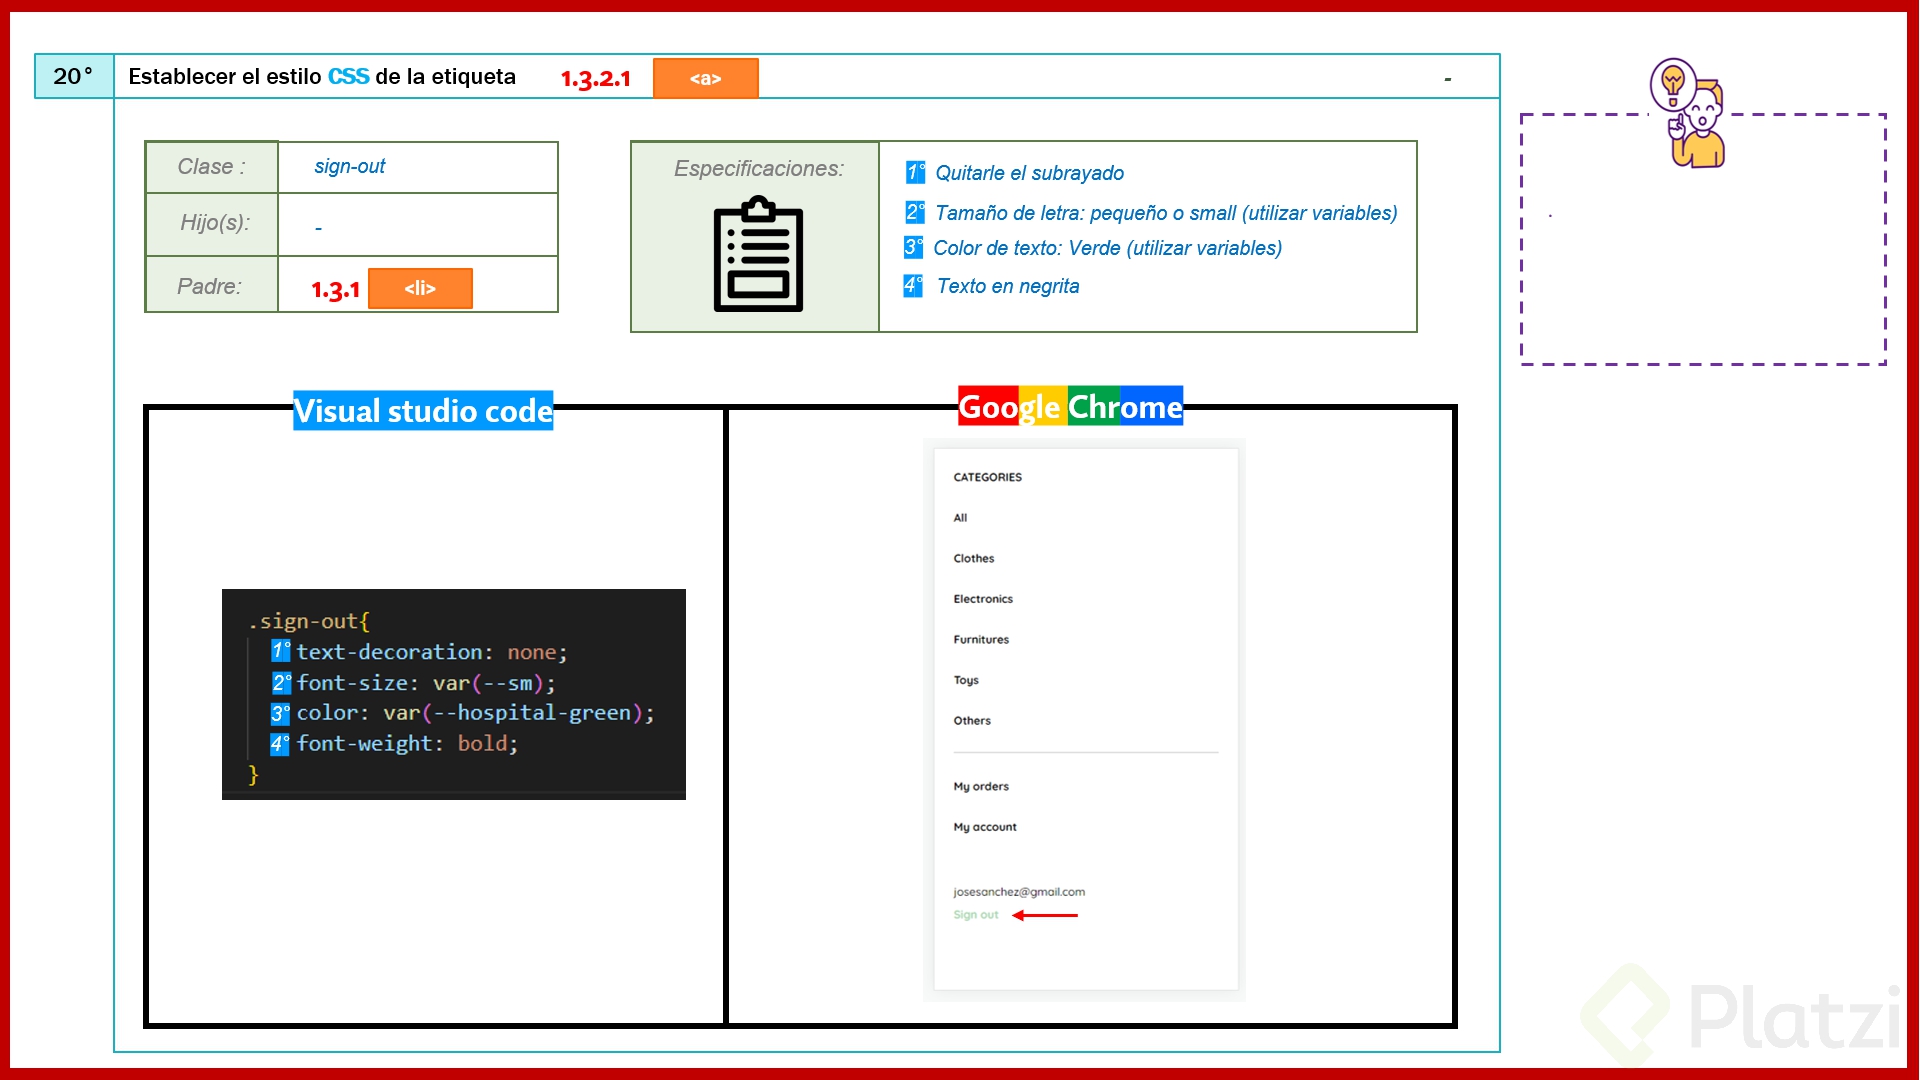
Task: Expand the Others category
Action: [972, 720]
